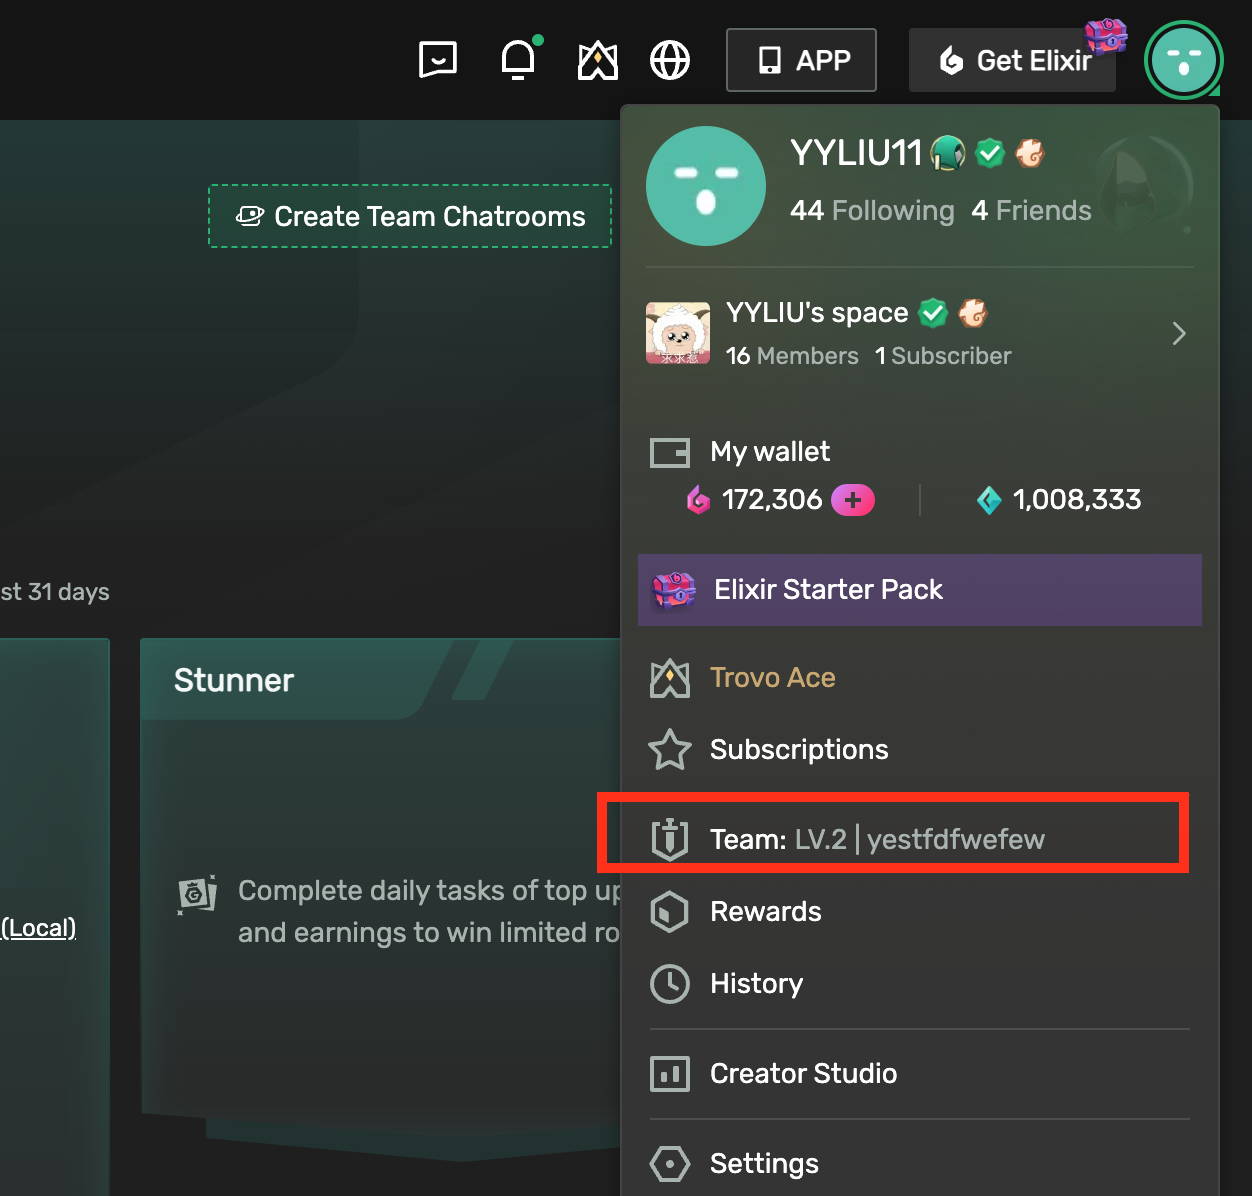
Task: Open the Elixir Starter Pack banner
Action: click(x=919, y=590)
